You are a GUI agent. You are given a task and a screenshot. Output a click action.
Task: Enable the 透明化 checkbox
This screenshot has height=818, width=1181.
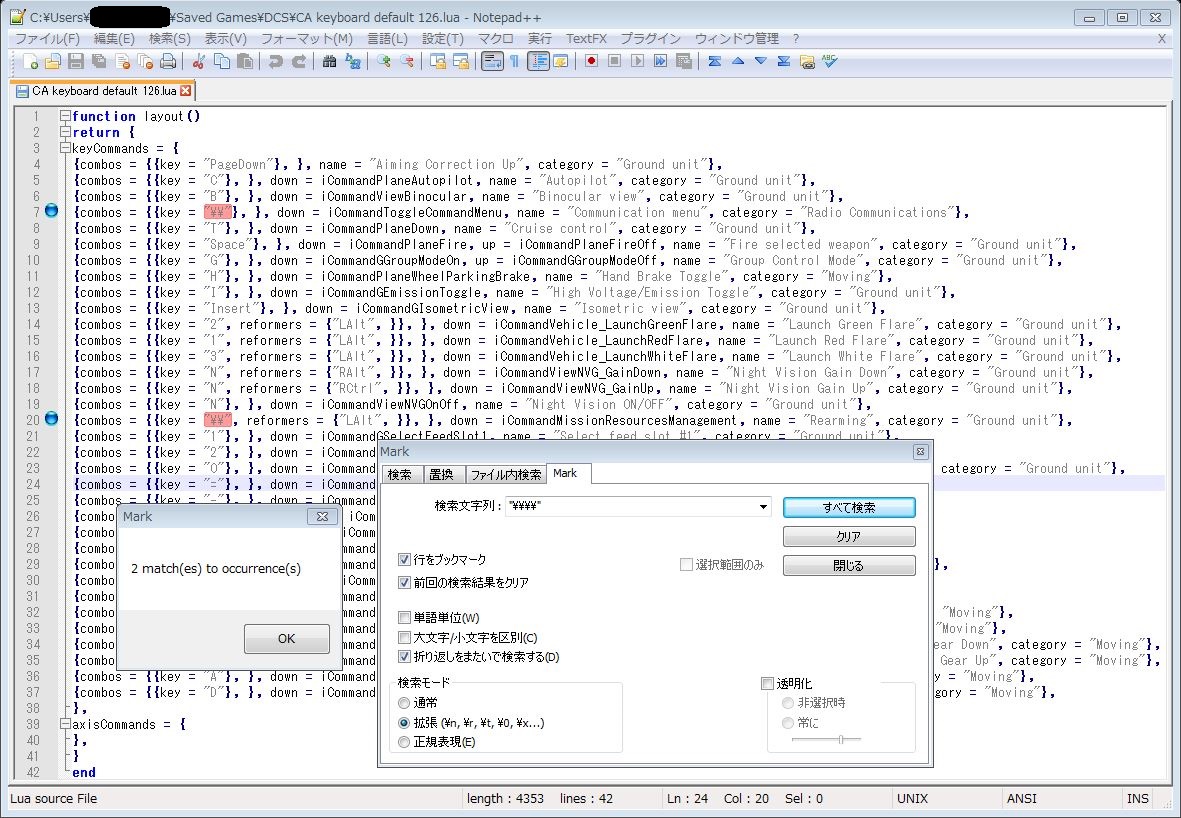coord(767,684)
